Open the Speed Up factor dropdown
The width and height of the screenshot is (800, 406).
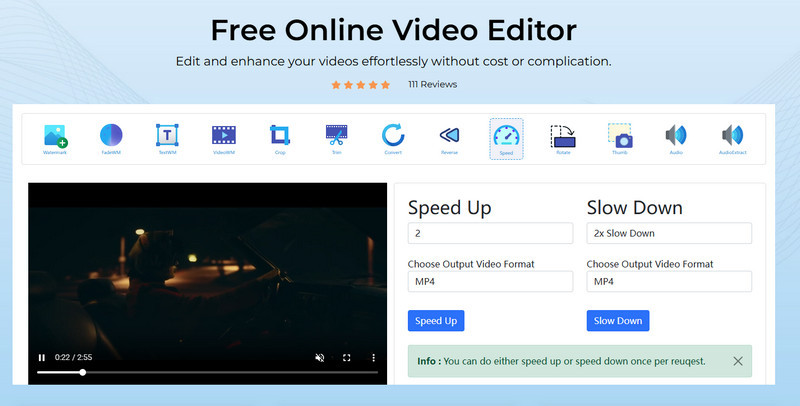(x=490, y=233)
